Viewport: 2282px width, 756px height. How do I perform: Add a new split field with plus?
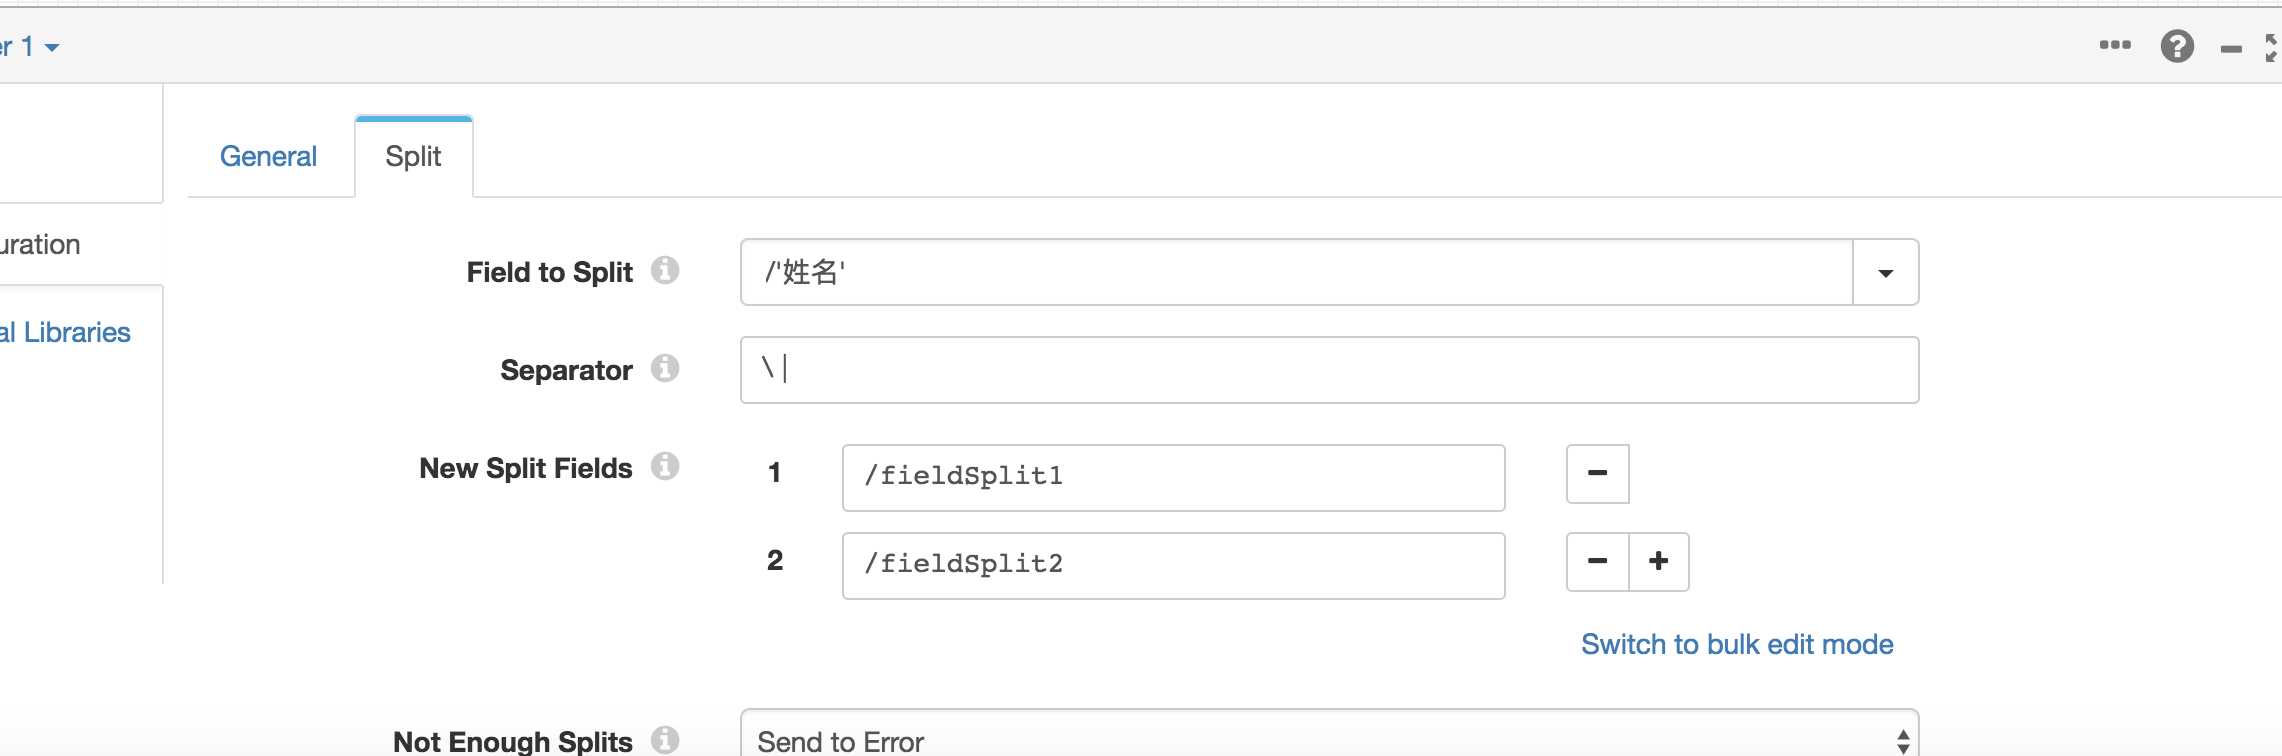(x=1659, y=562)
